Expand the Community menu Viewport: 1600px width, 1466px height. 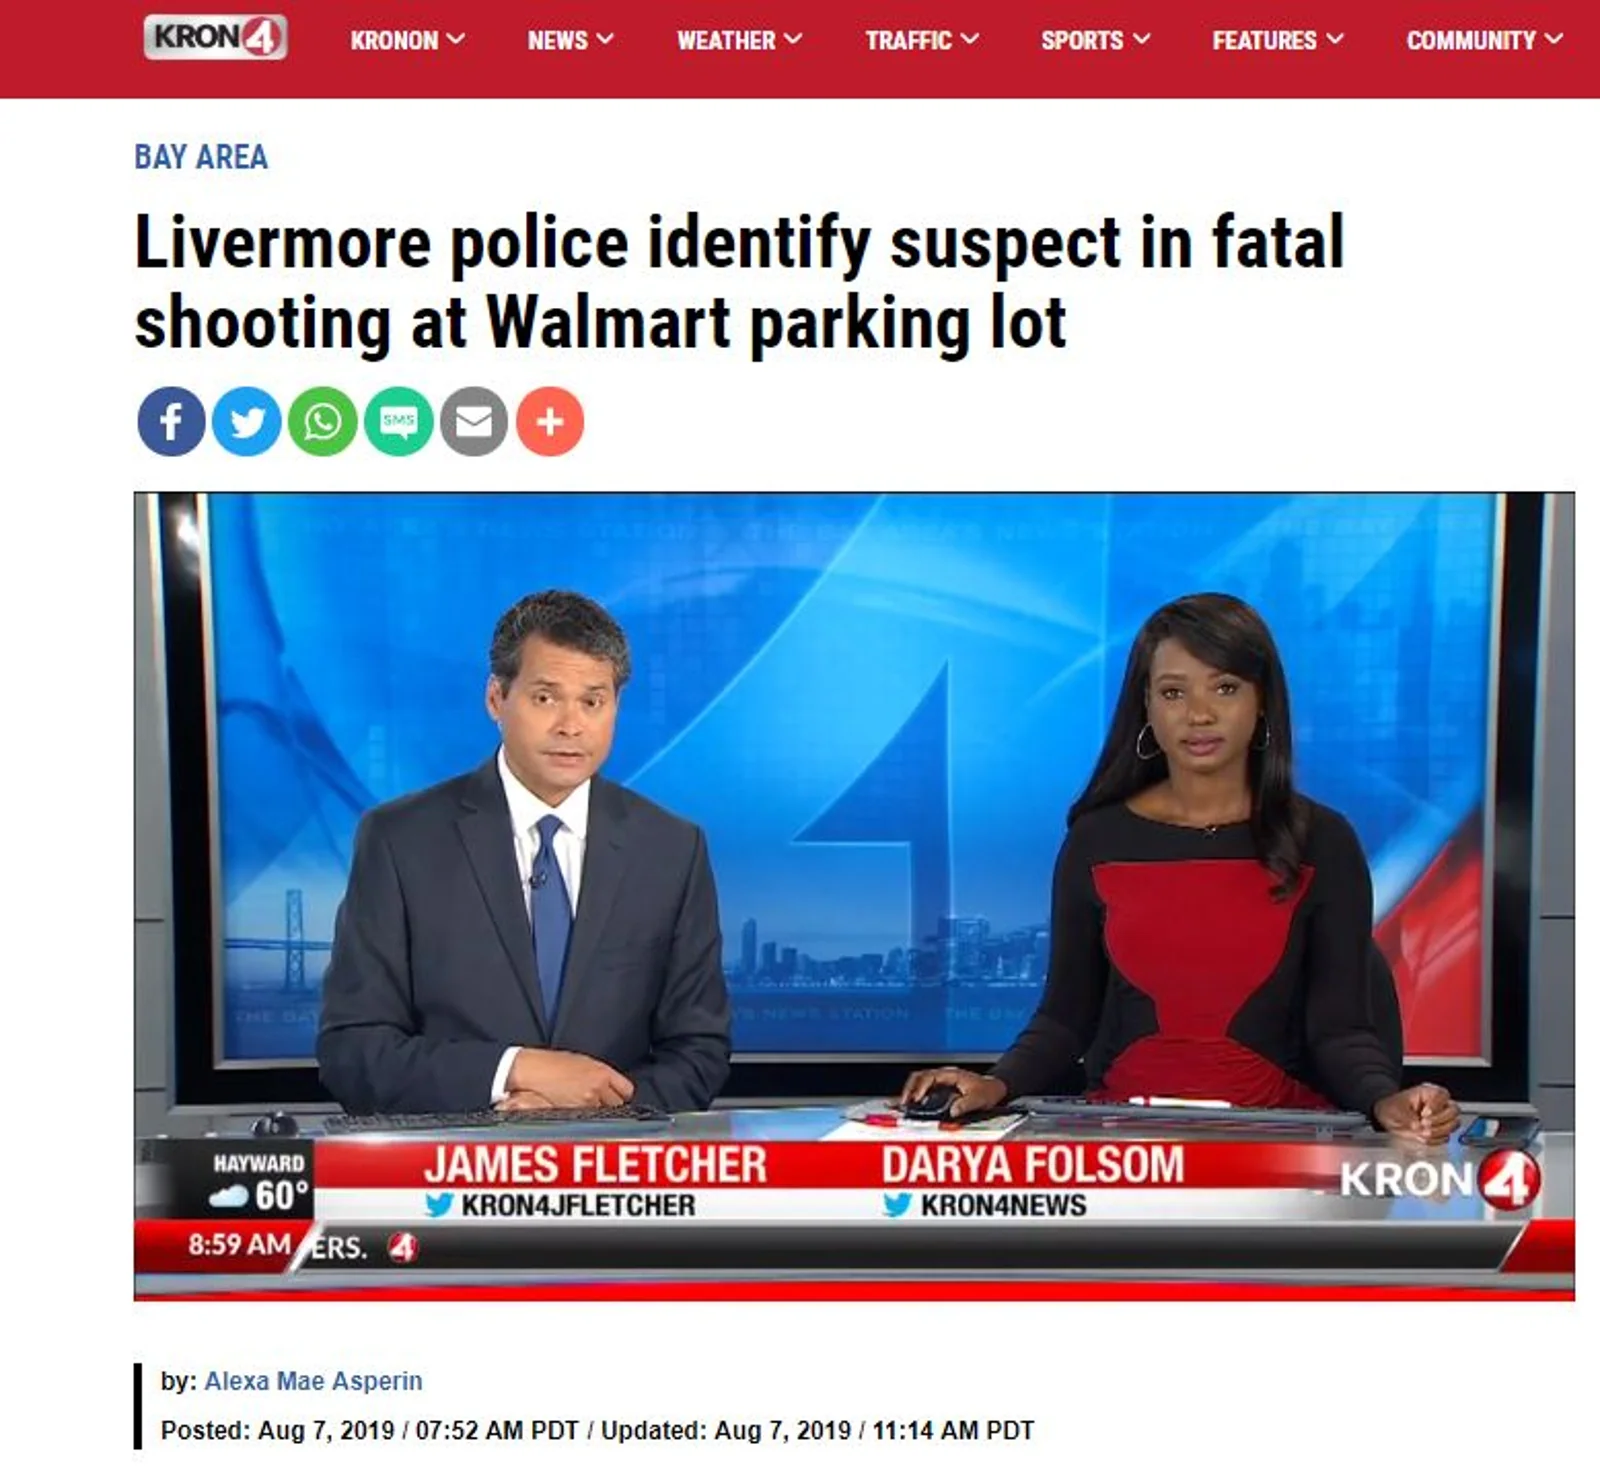pos(1484,40)
